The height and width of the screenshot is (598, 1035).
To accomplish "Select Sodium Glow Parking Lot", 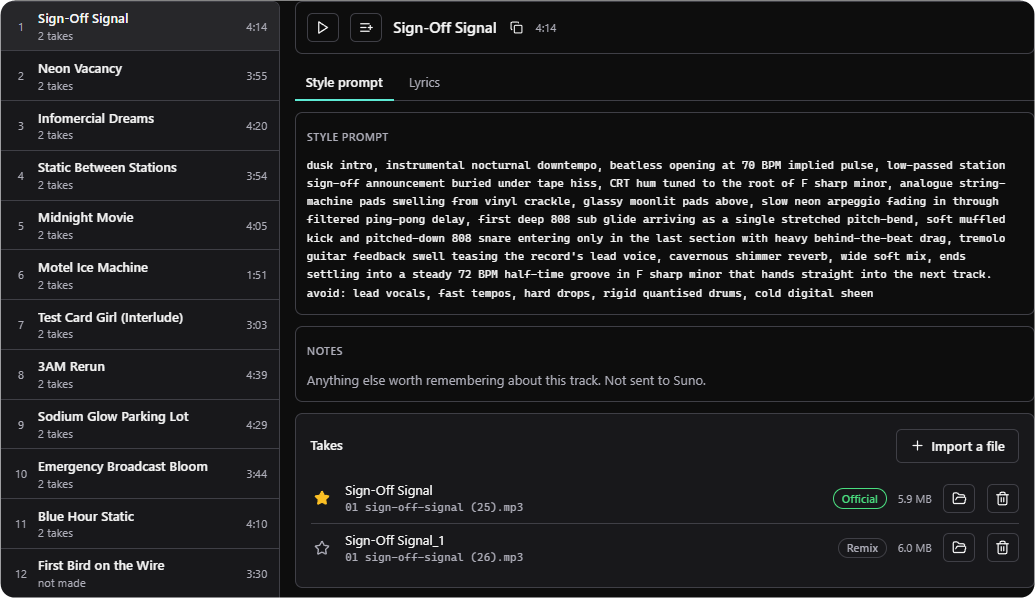I will coord(140,424).
